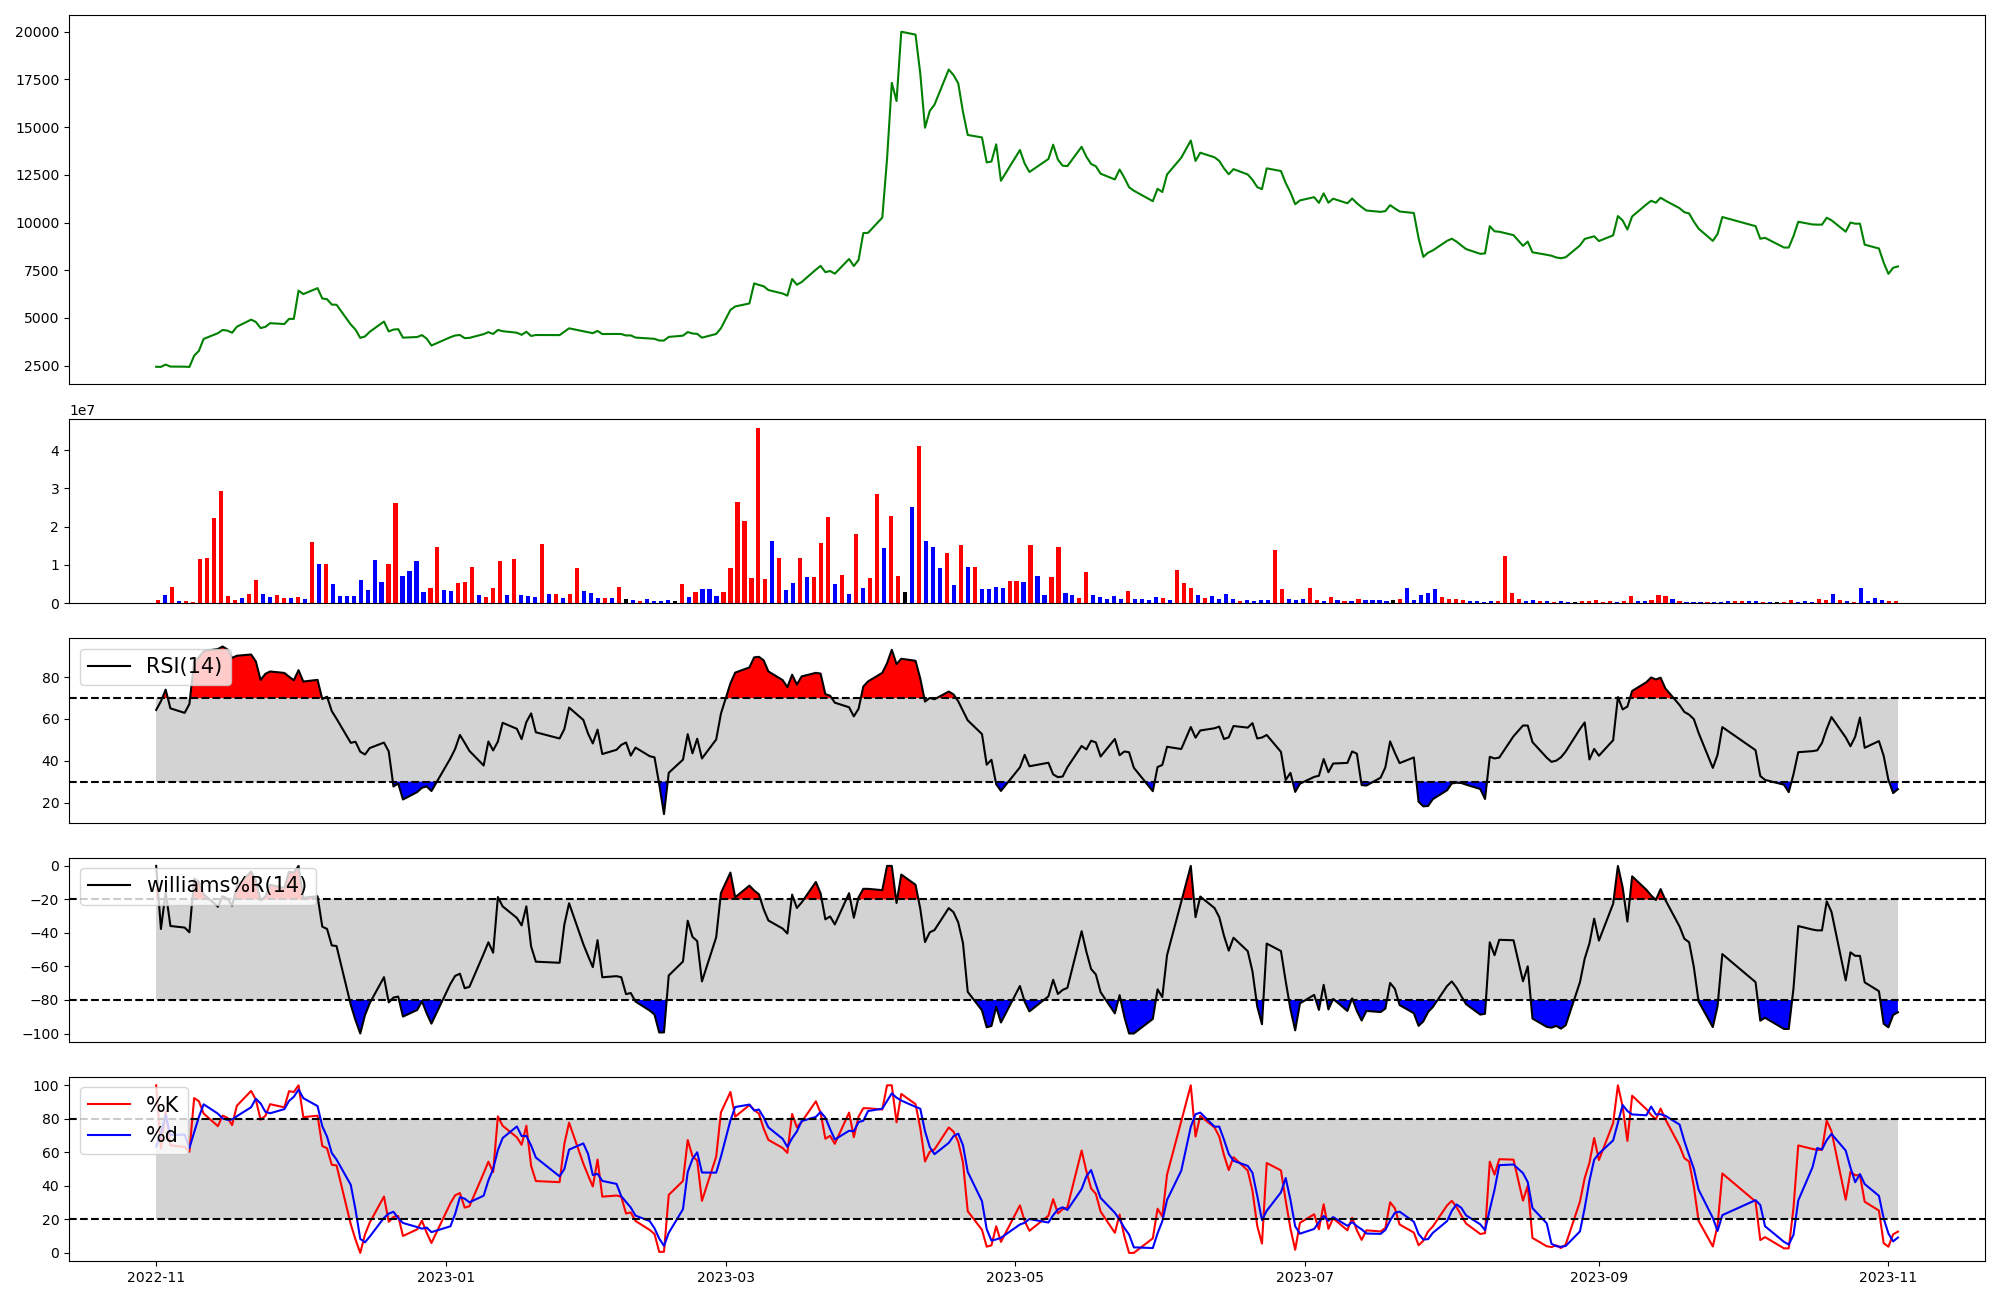
Task: Click the 2023-01 x-axis date label
Action: pyautogui.click(x=445, y=1277)
